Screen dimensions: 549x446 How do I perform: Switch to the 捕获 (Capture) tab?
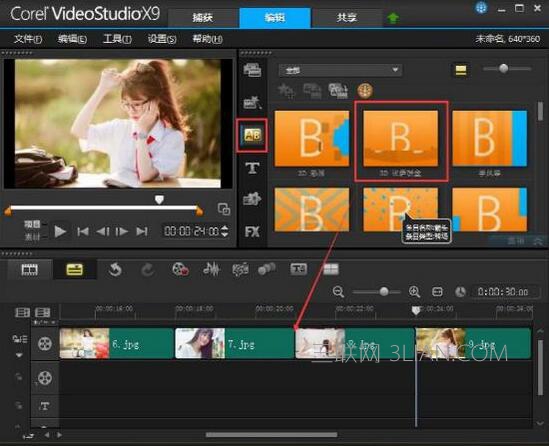tap(203, 18)
